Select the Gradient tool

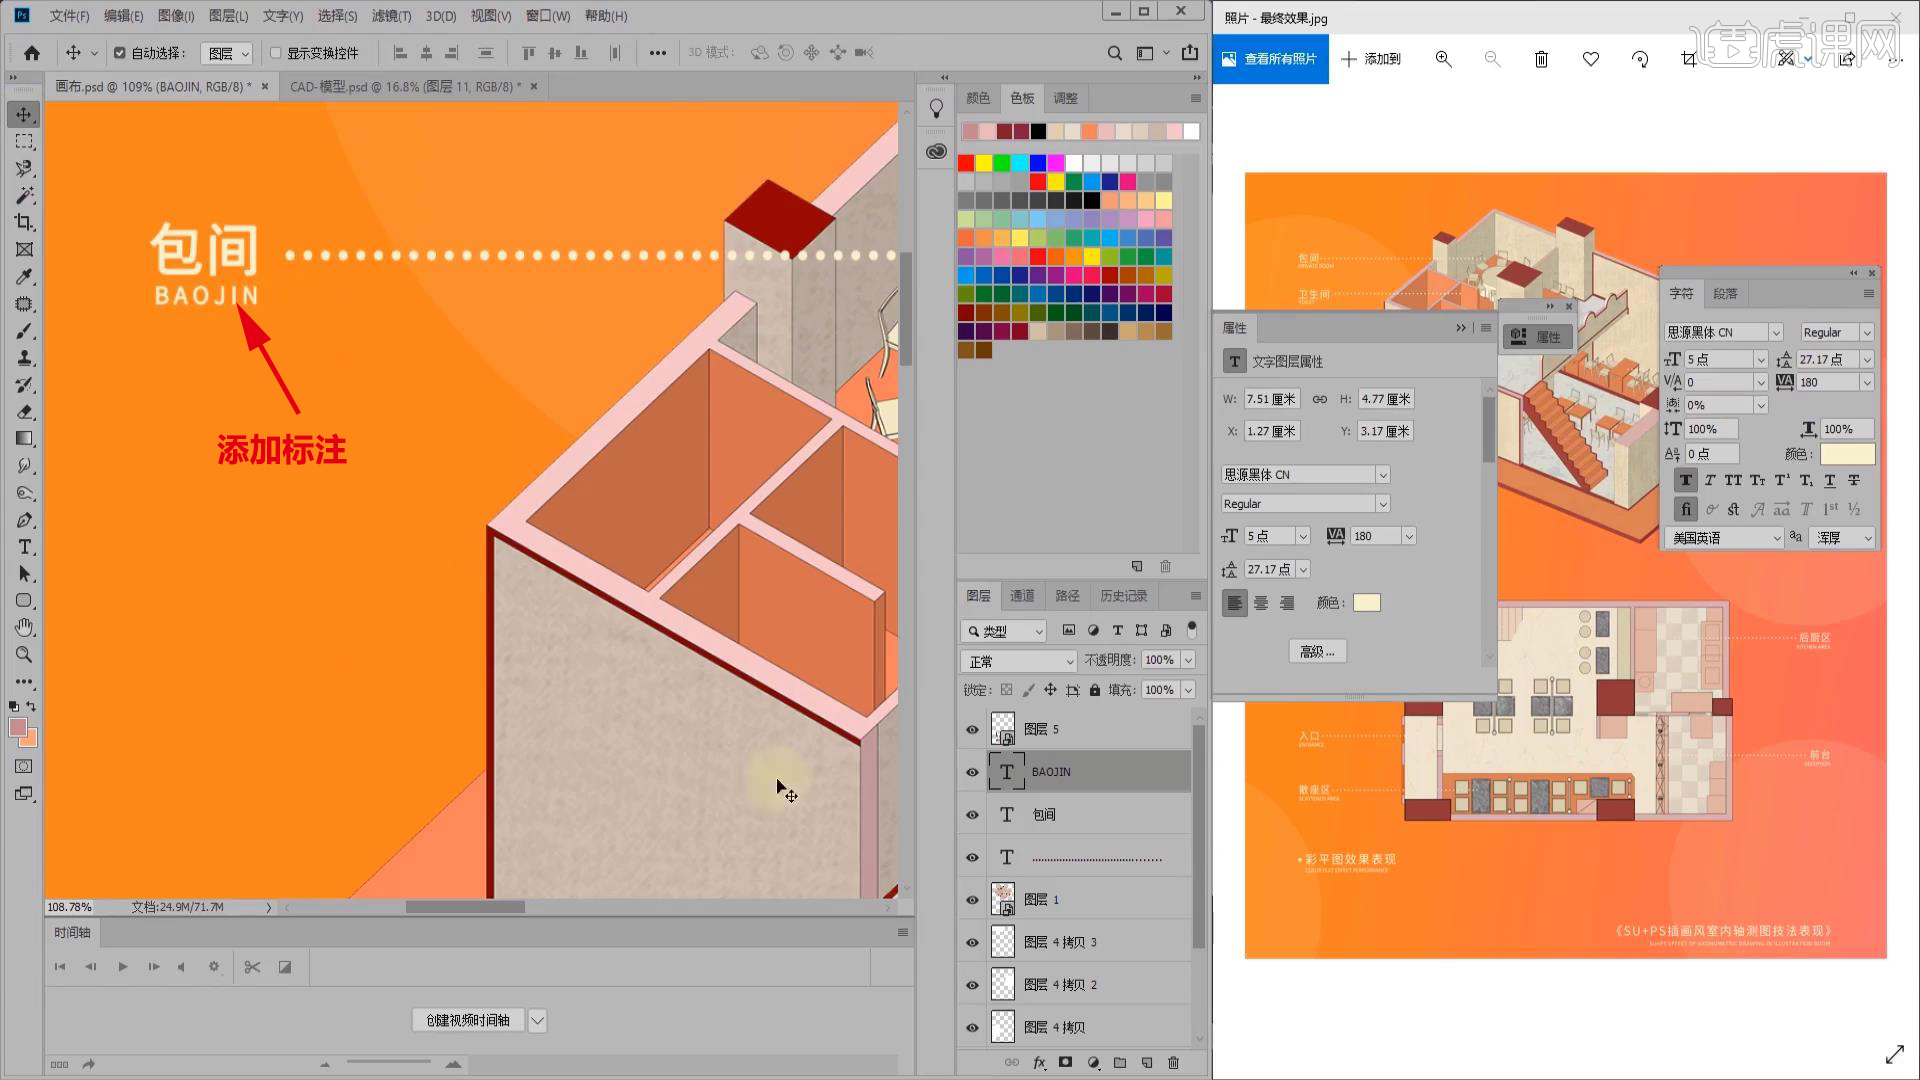click(x=24, y=439)
